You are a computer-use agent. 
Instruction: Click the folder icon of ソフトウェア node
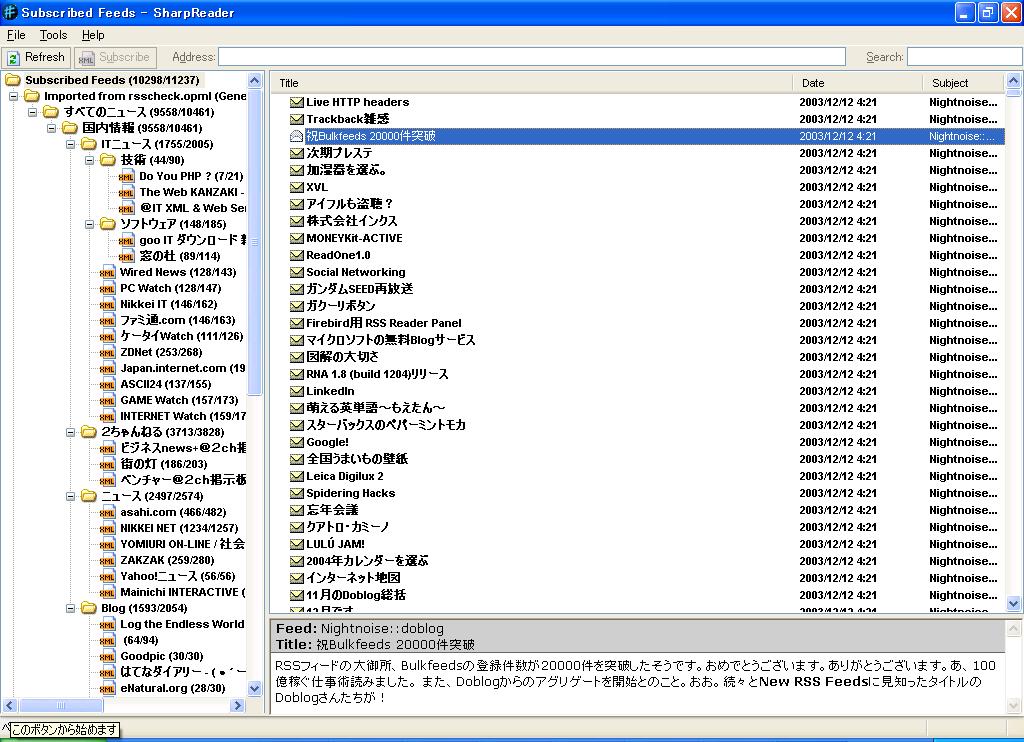coord(108,224)
